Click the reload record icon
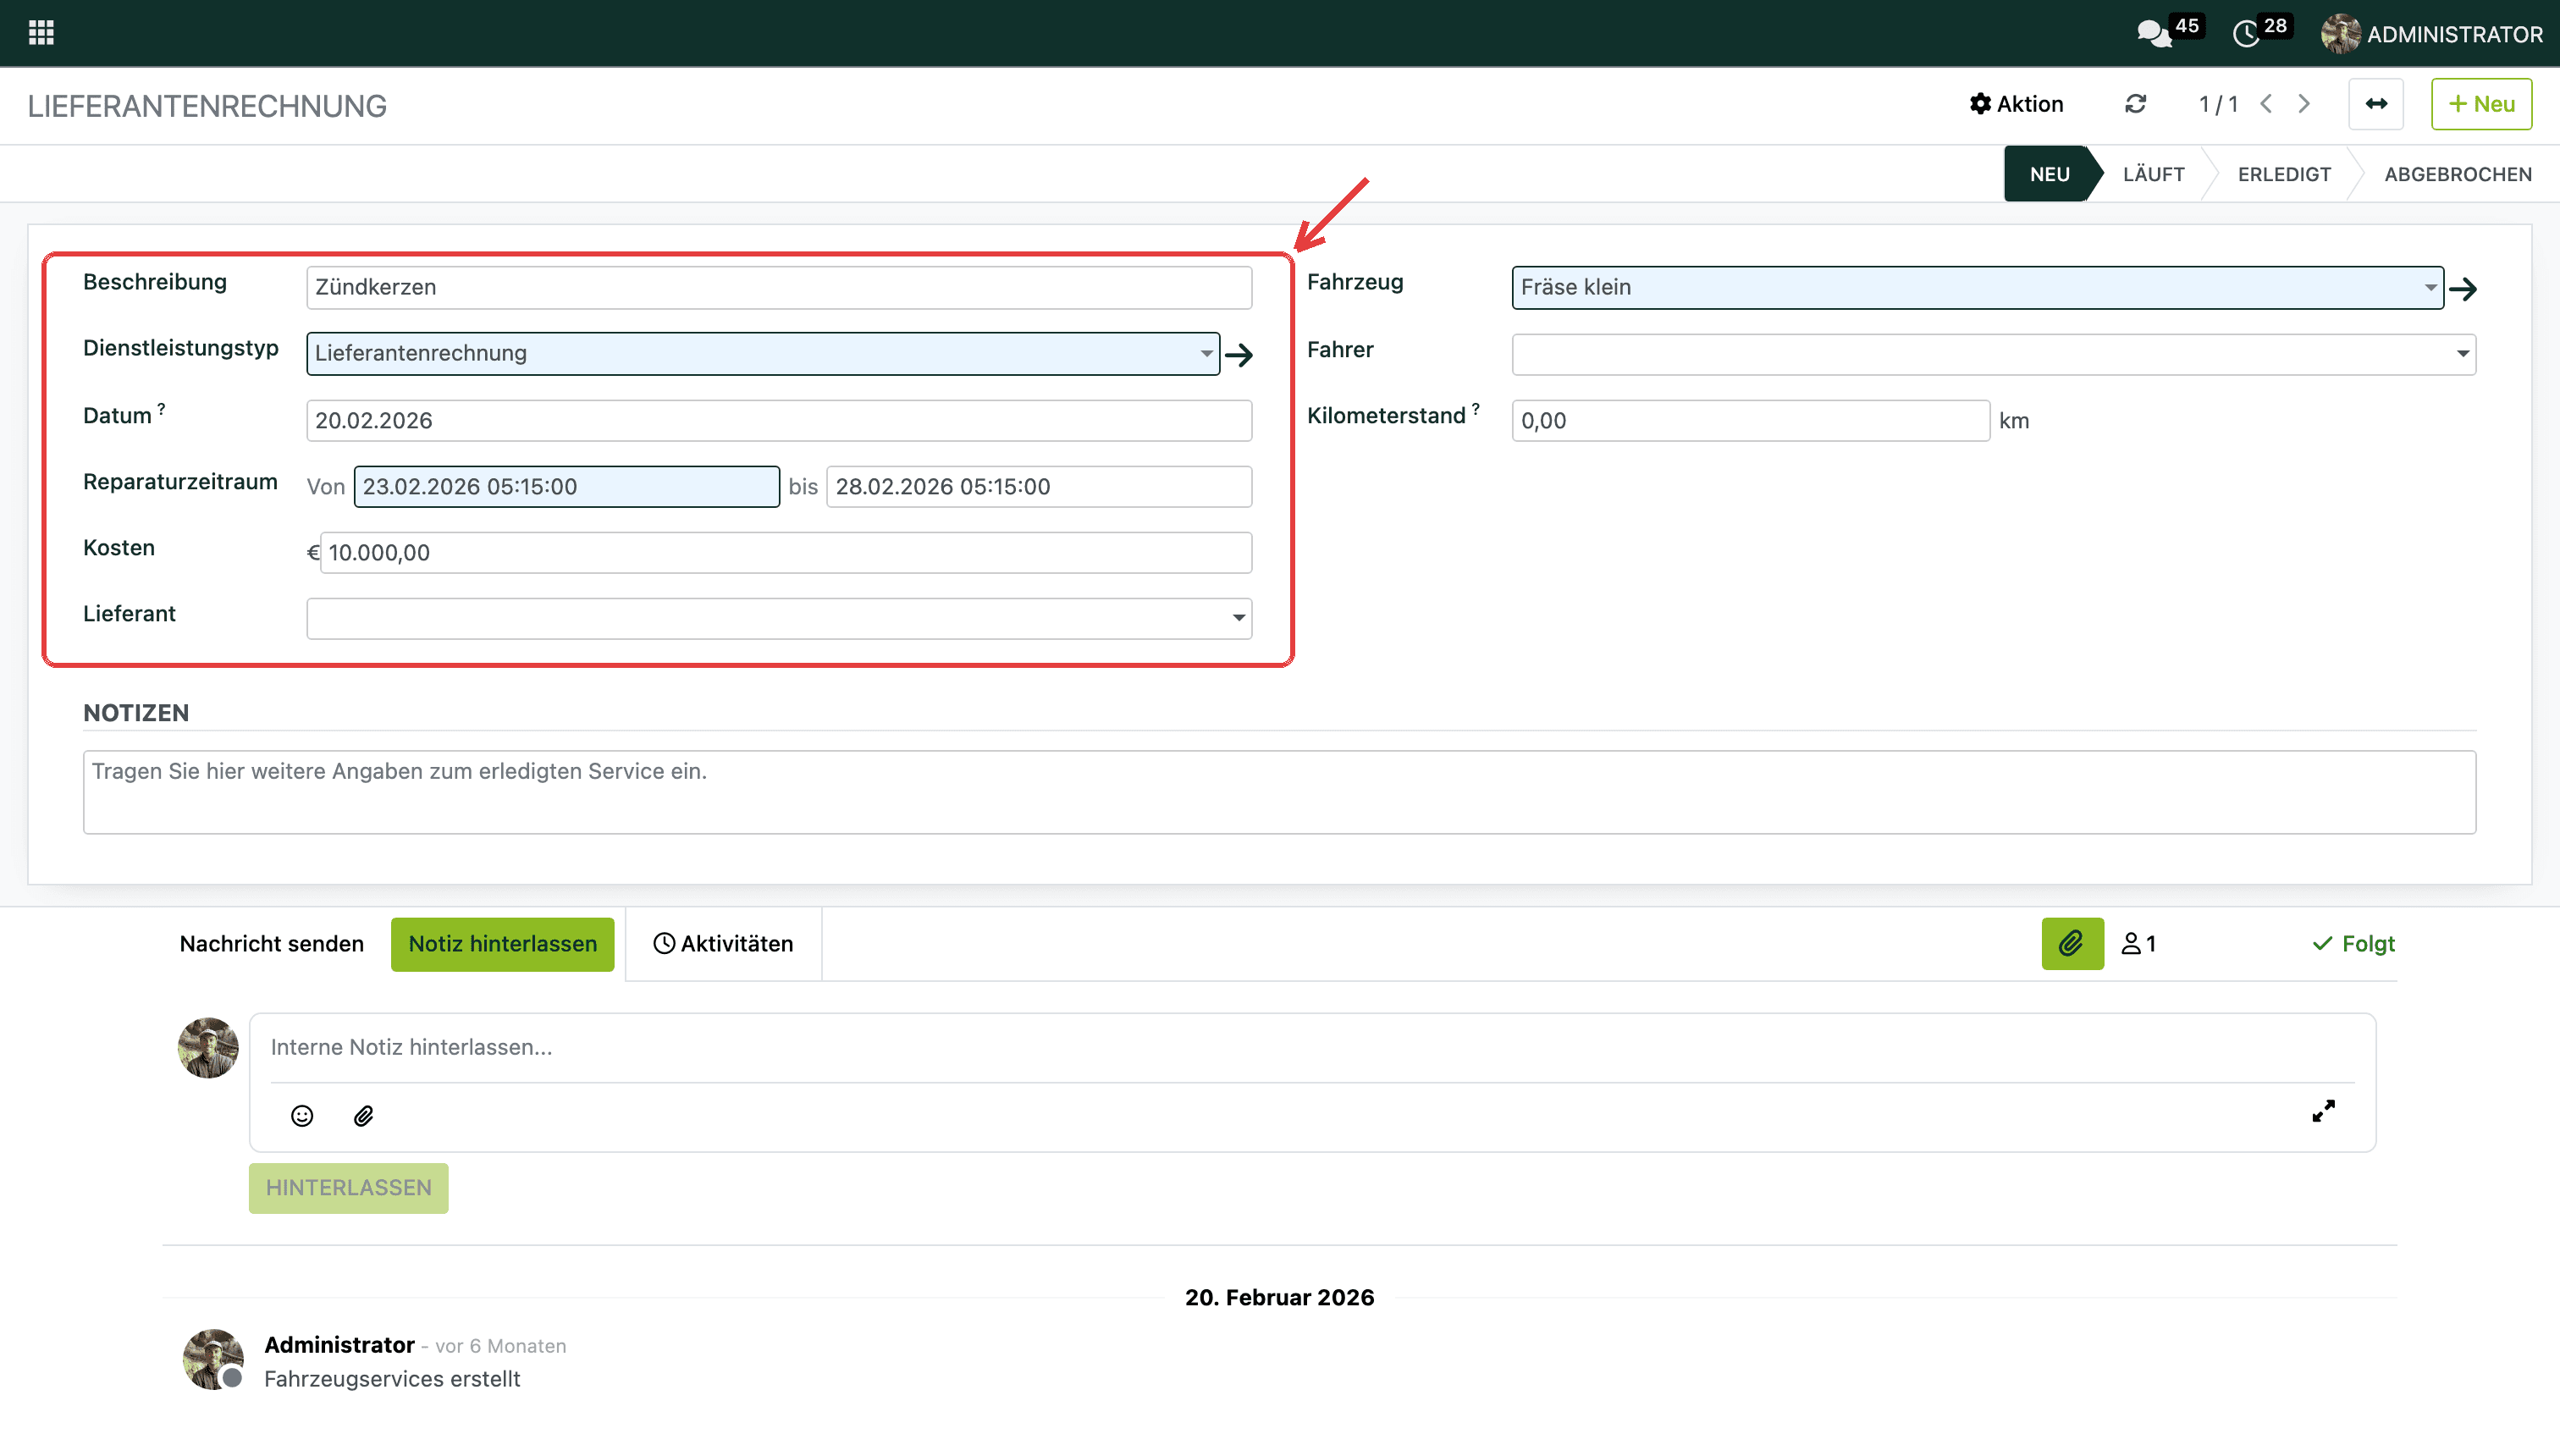2560x1456 pixels. pyautogui.click(x=2135, y=104)
